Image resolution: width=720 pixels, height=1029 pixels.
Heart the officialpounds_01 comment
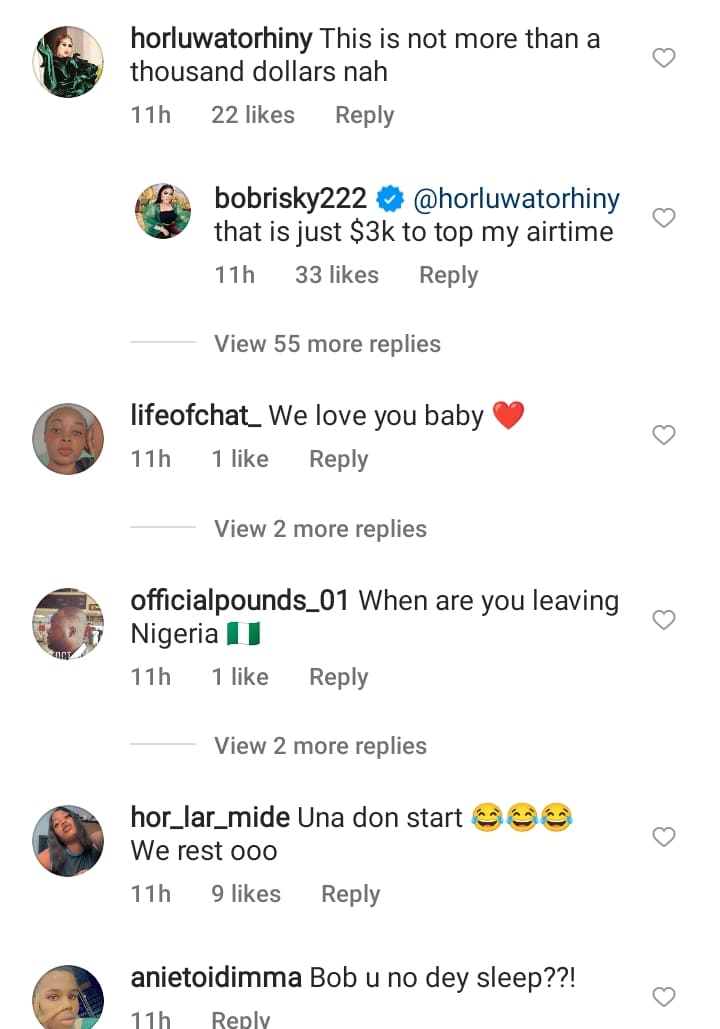point(664,620)
